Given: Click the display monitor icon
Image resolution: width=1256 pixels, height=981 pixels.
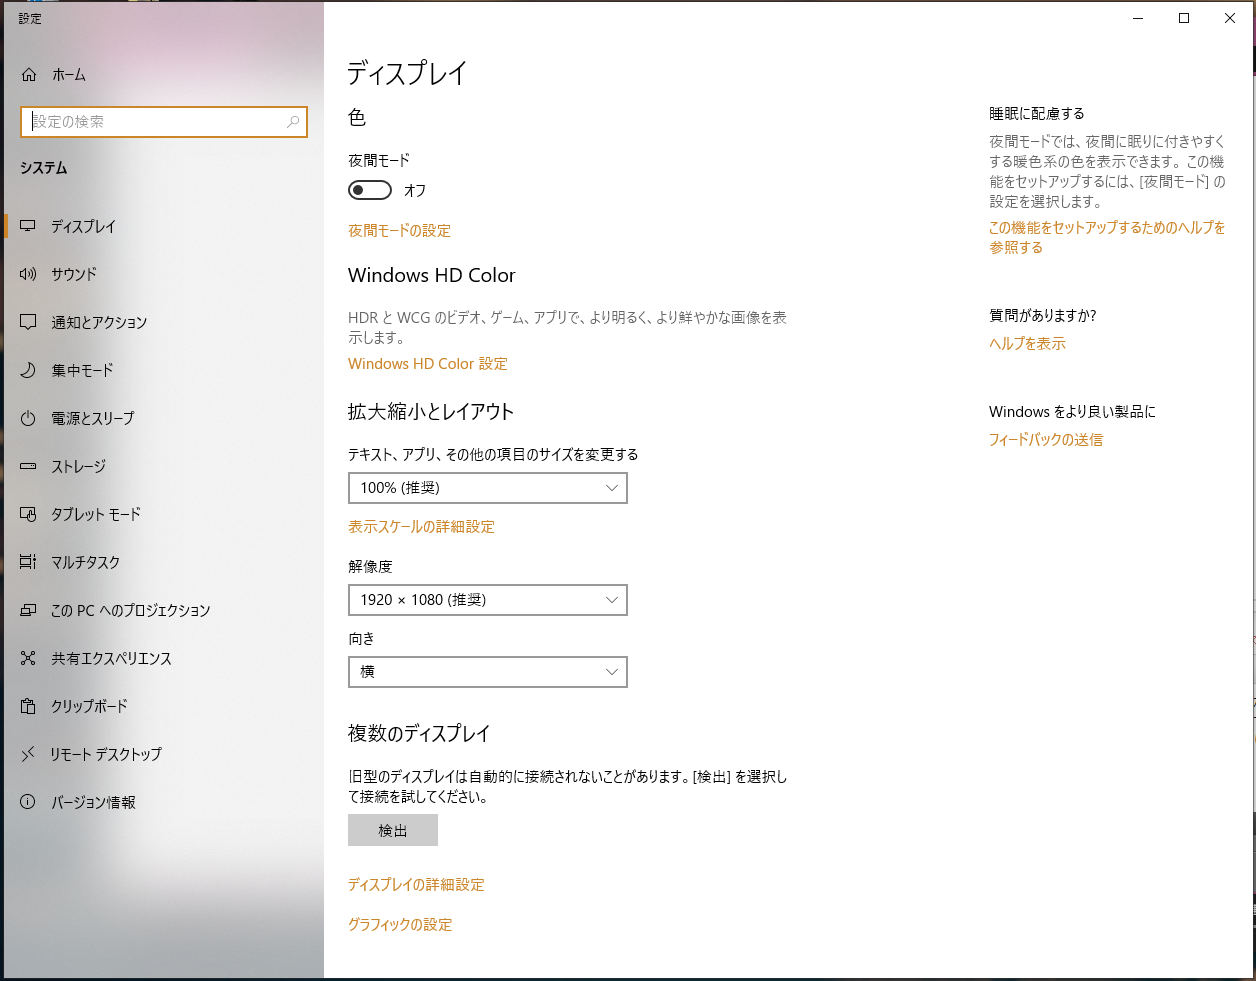Looking at the screenshot, I should coord(28,227).
